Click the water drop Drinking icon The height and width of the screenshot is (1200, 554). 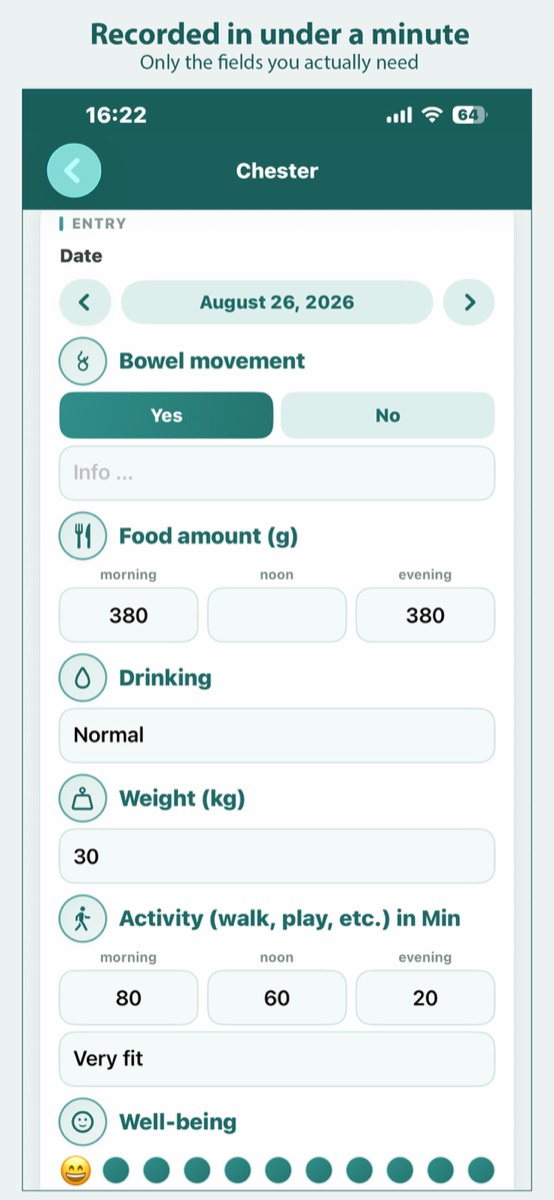click(84, 678)
